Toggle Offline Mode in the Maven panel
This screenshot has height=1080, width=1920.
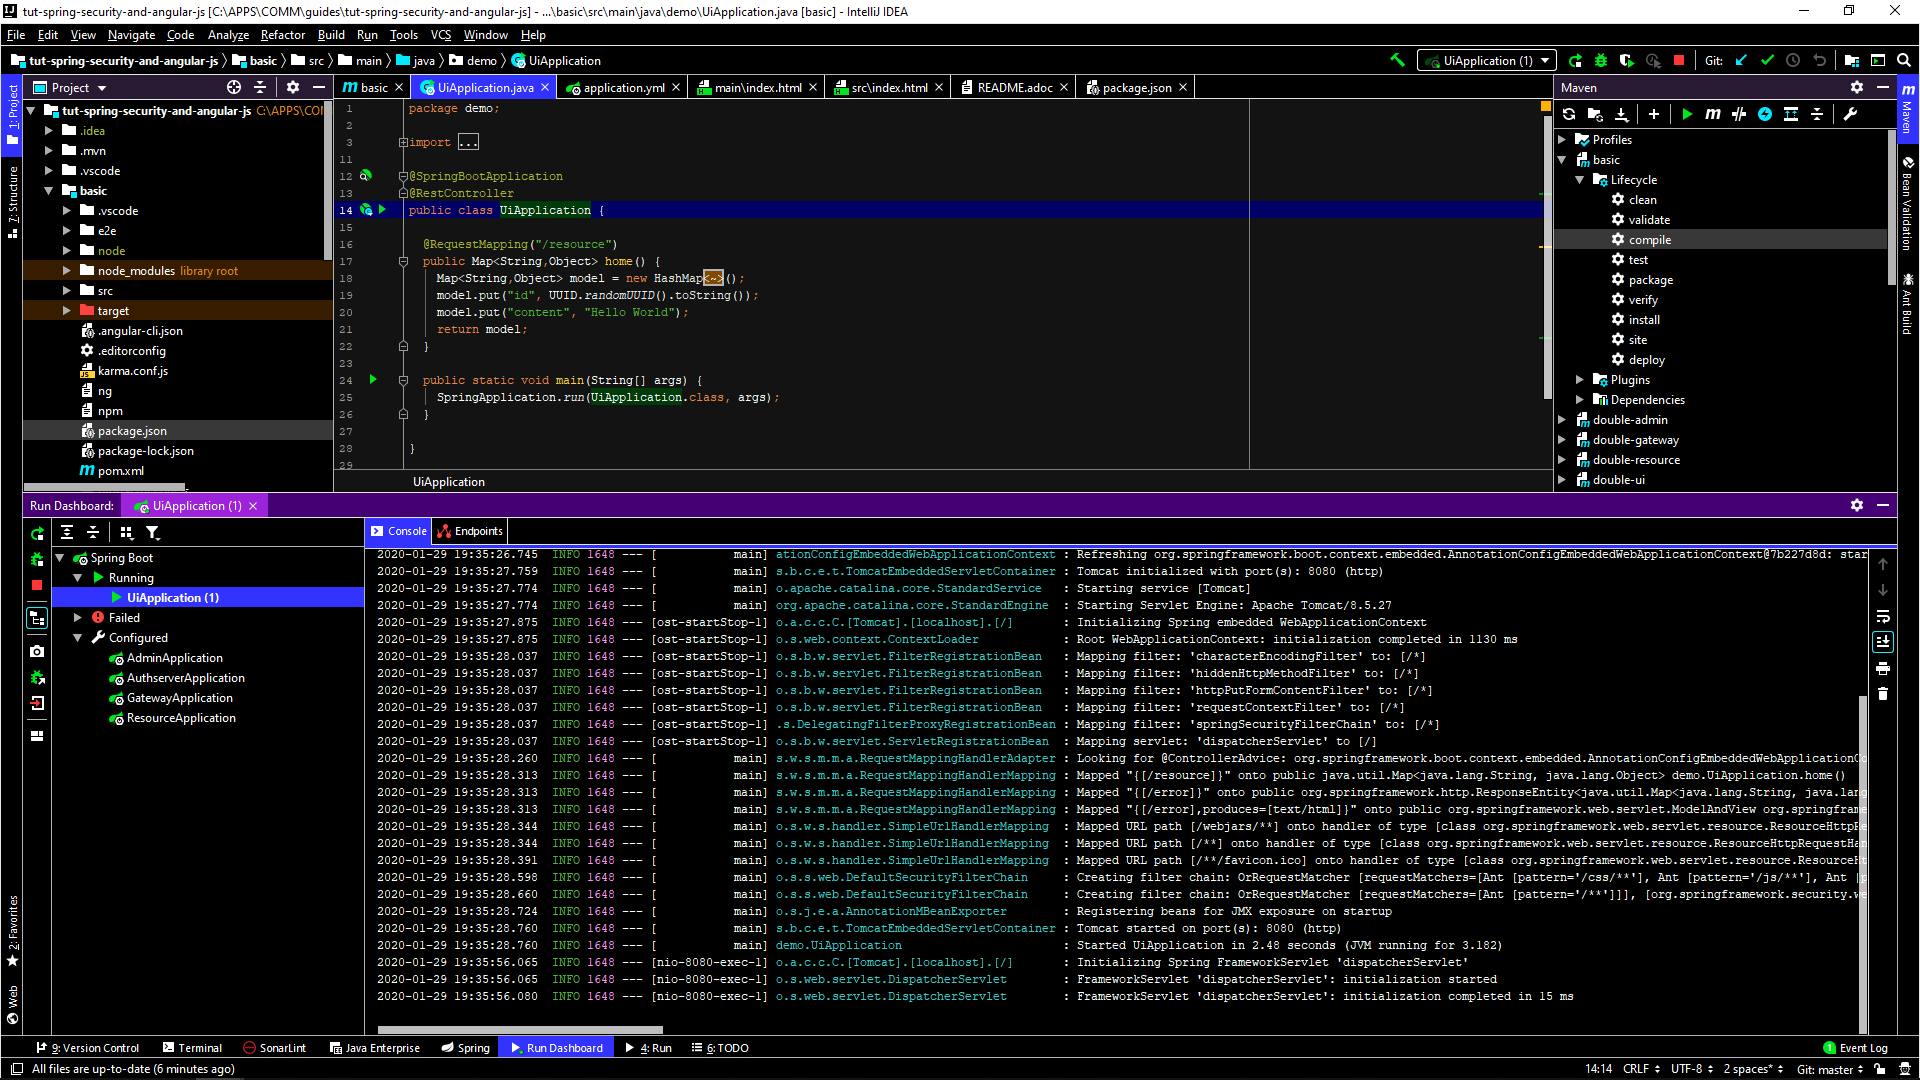click(x=1765, y=114)
